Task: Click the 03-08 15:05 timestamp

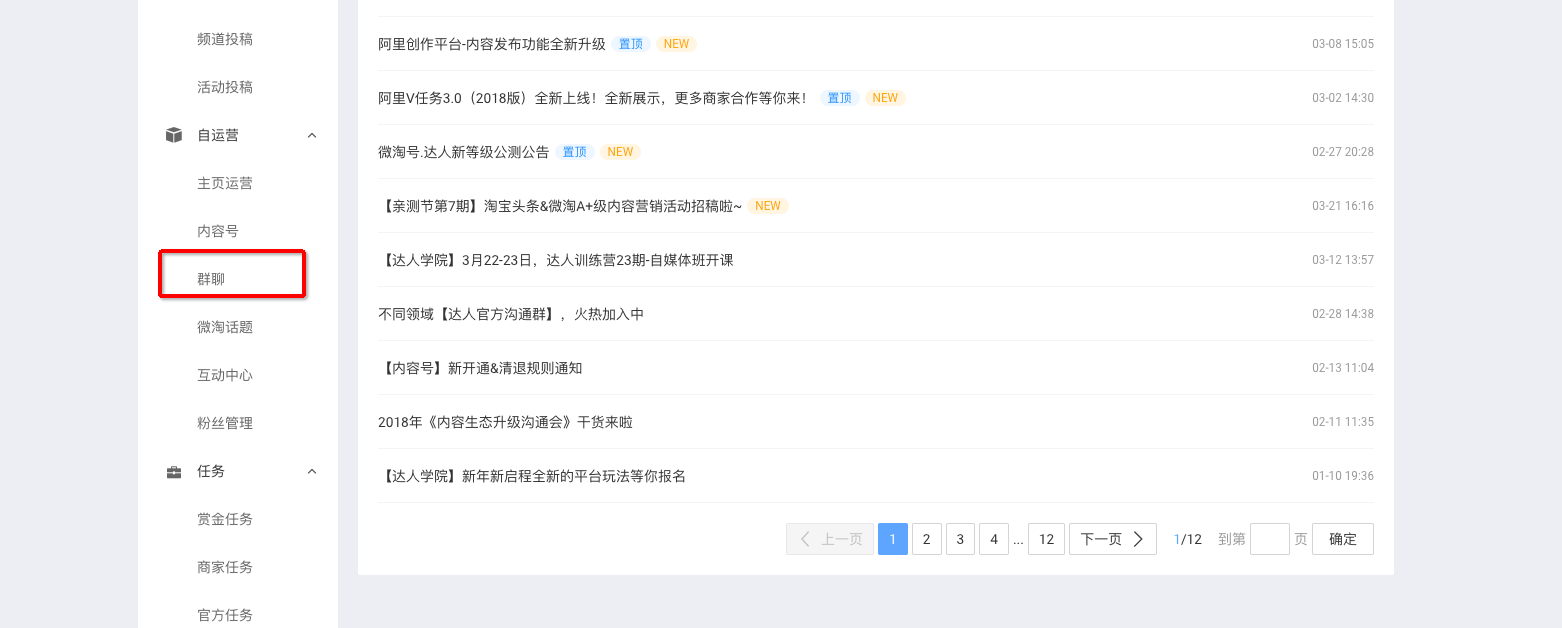Action: [1343, 44]
